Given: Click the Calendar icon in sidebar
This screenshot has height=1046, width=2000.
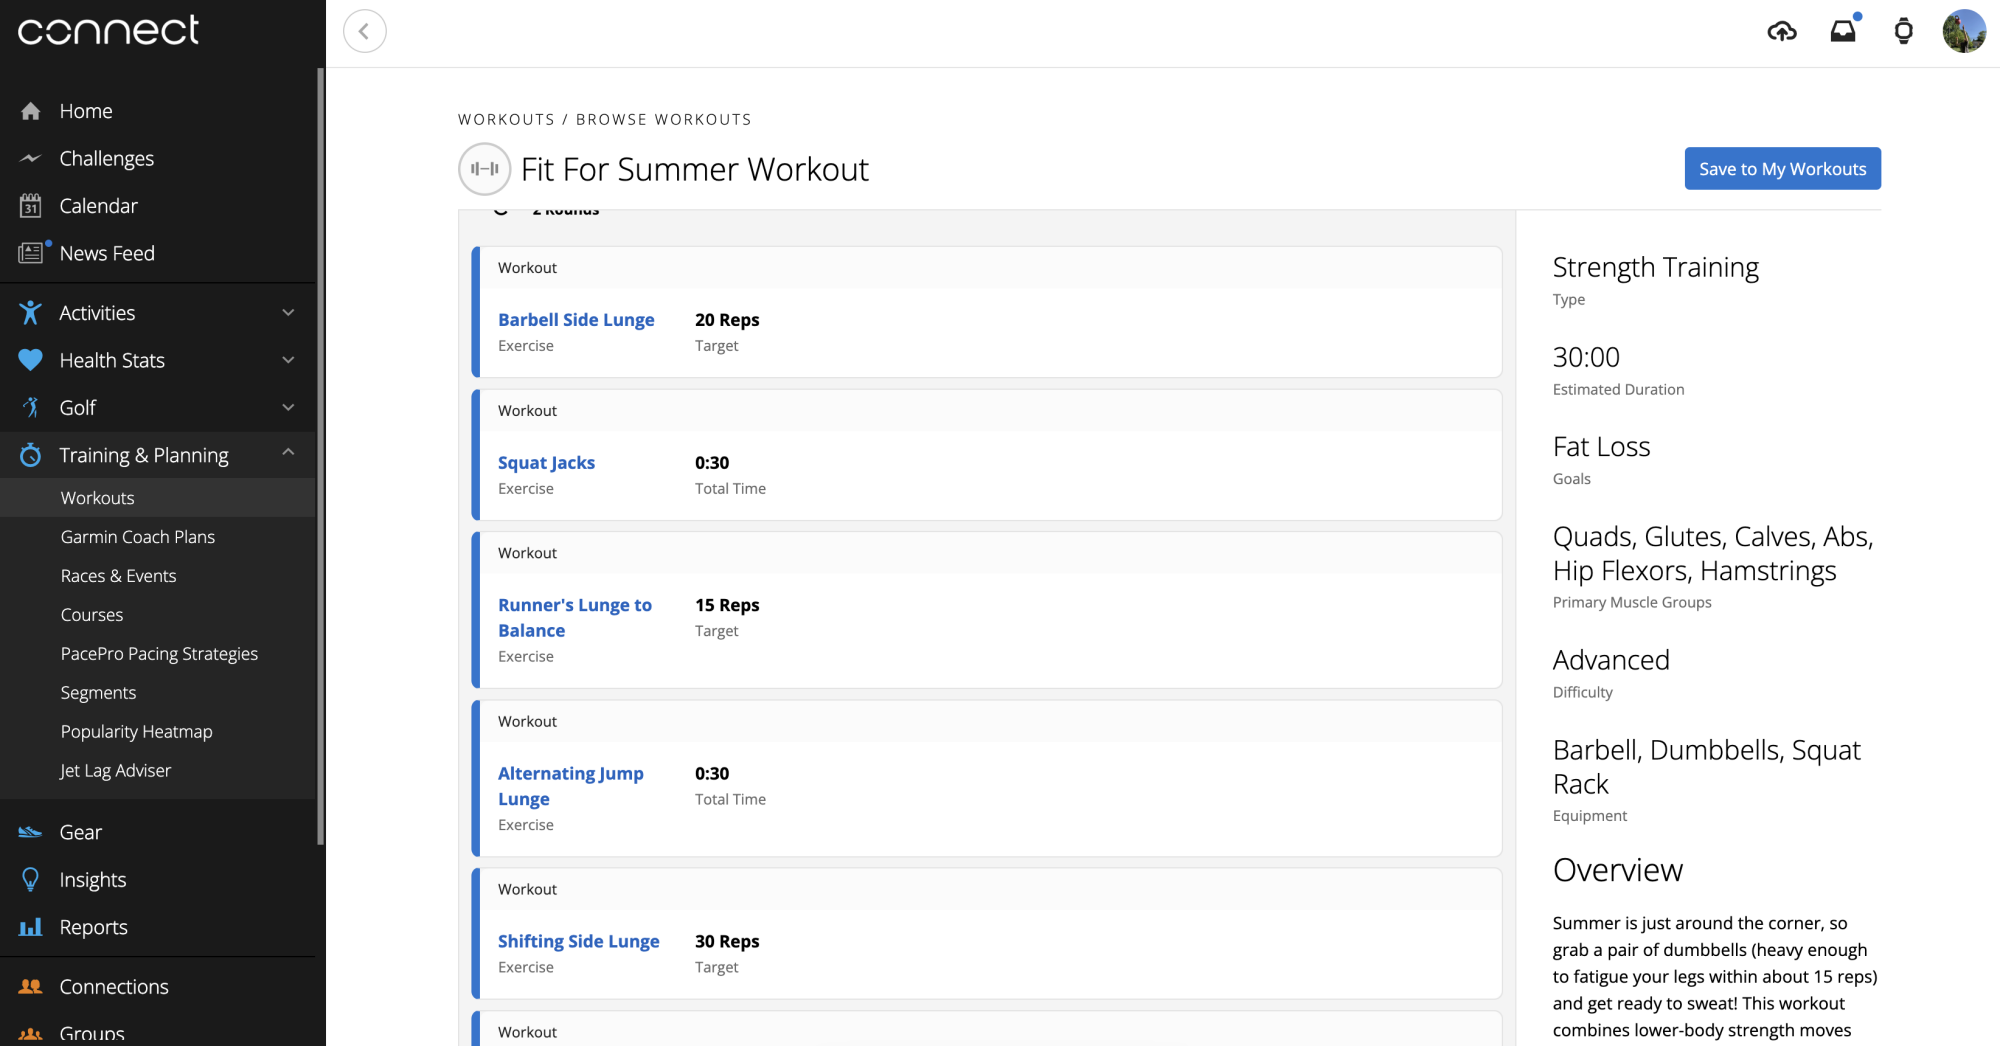Looking at the screenshot, I should pyautogui.click(x=31, y=206).
